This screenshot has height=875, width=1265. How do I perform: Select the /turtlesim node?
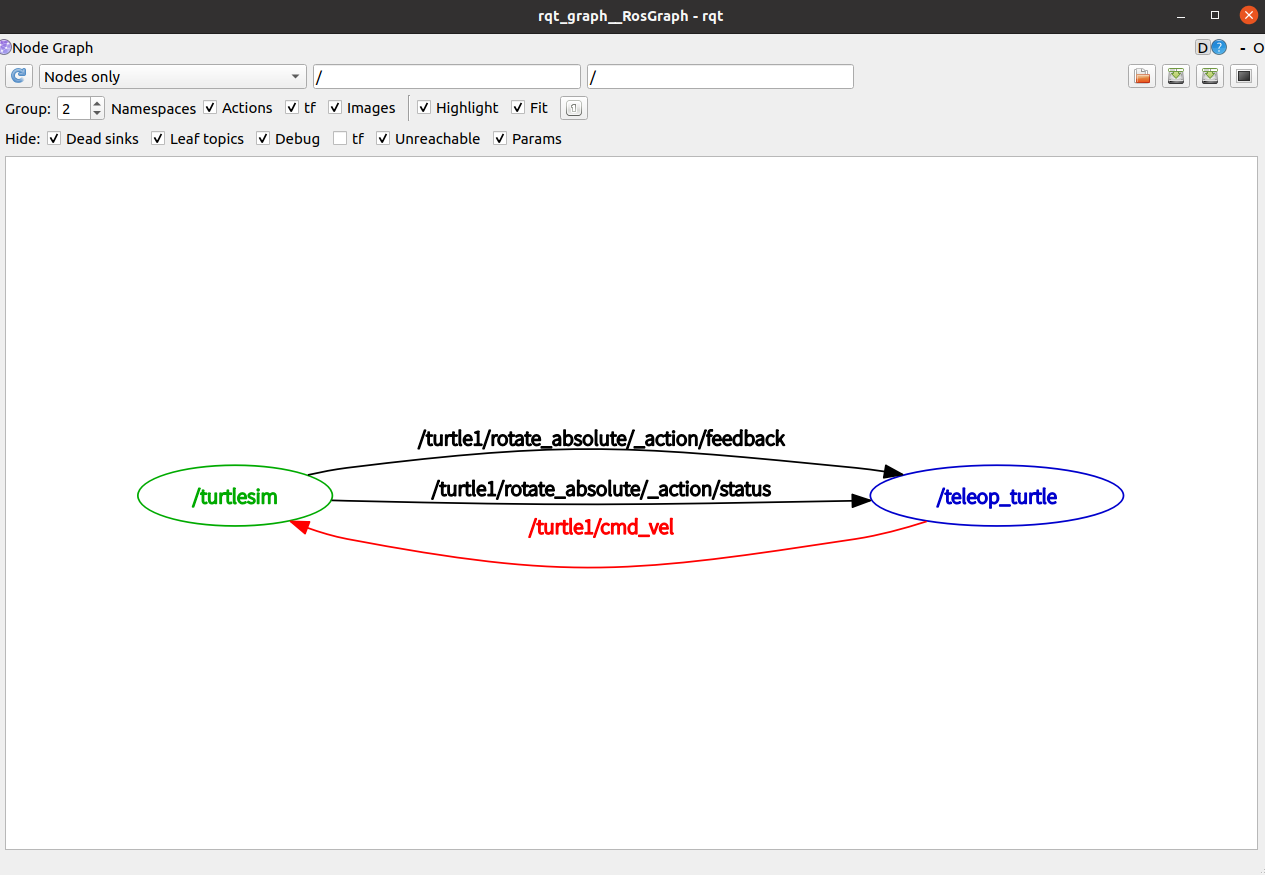tap(234, 496)
